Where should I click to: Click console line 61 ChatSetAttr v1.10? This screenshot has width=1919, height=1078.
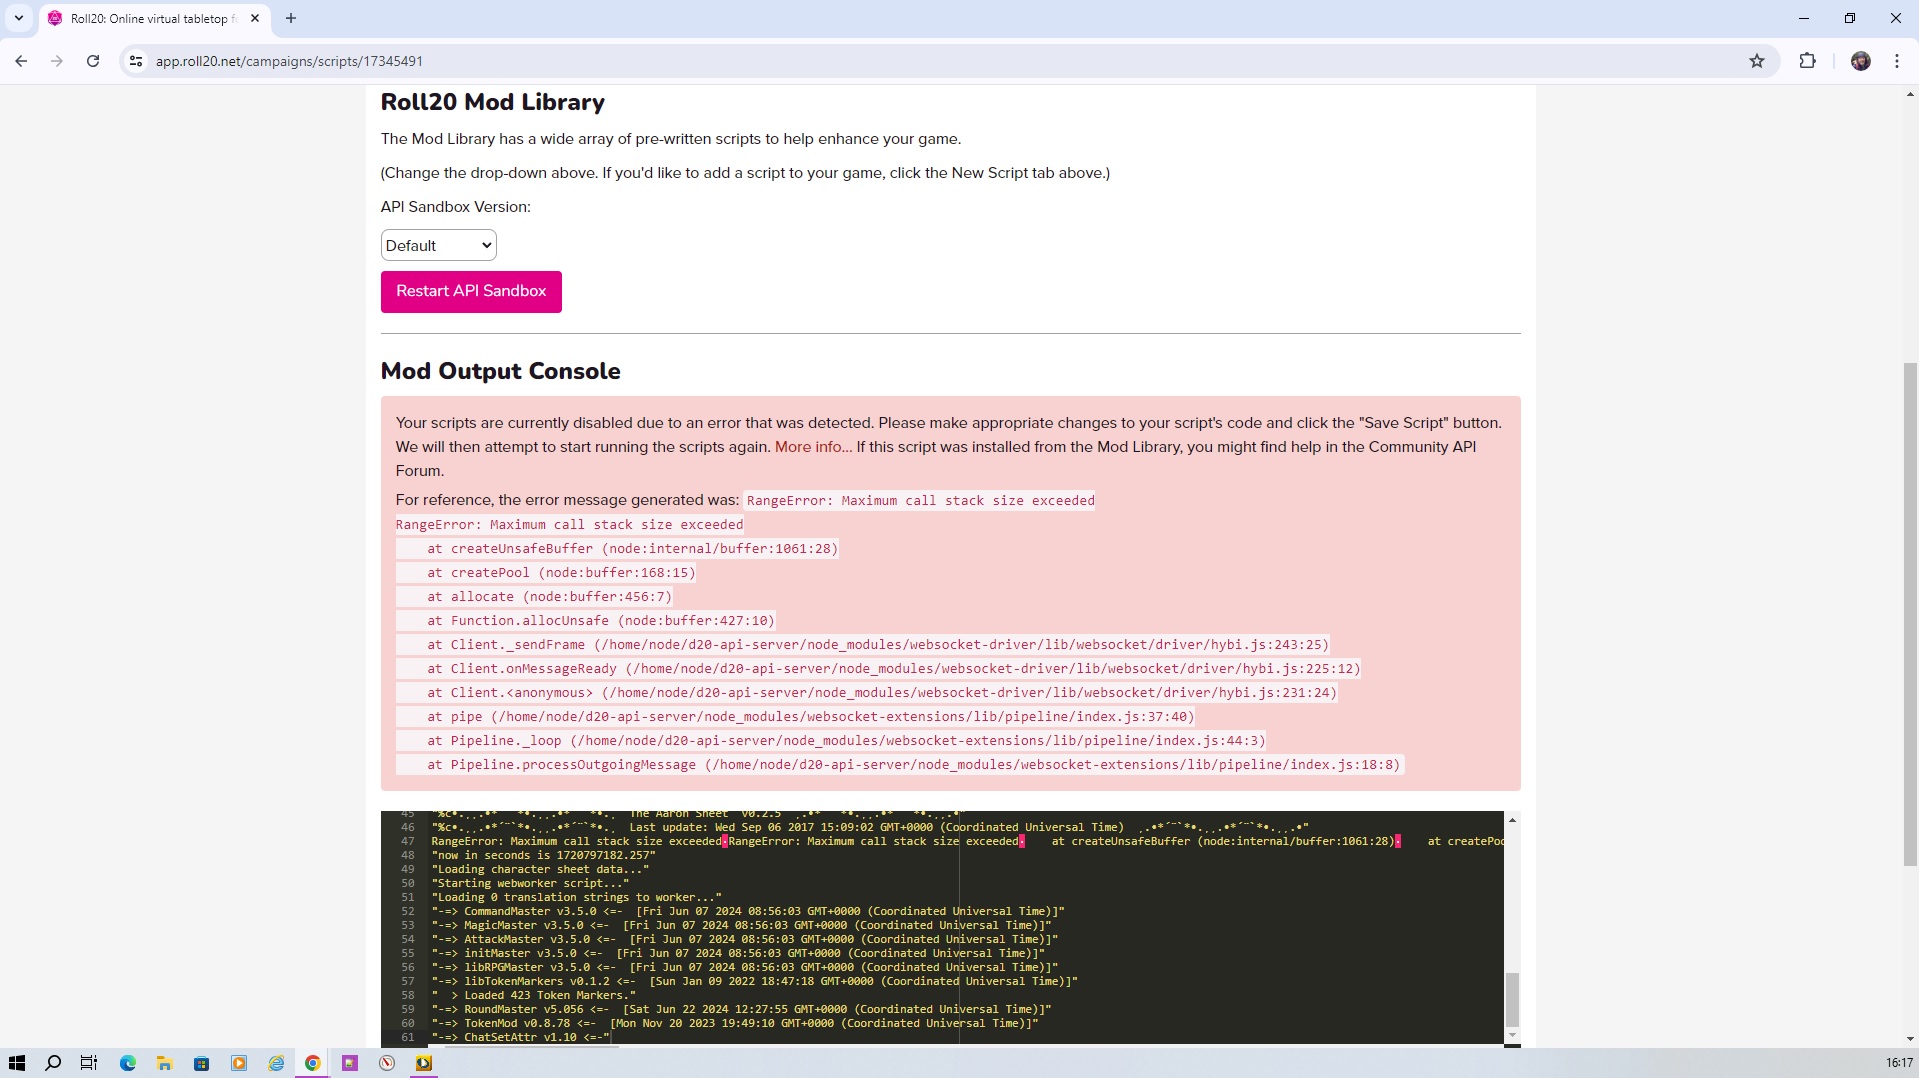tap(520, 1037)
